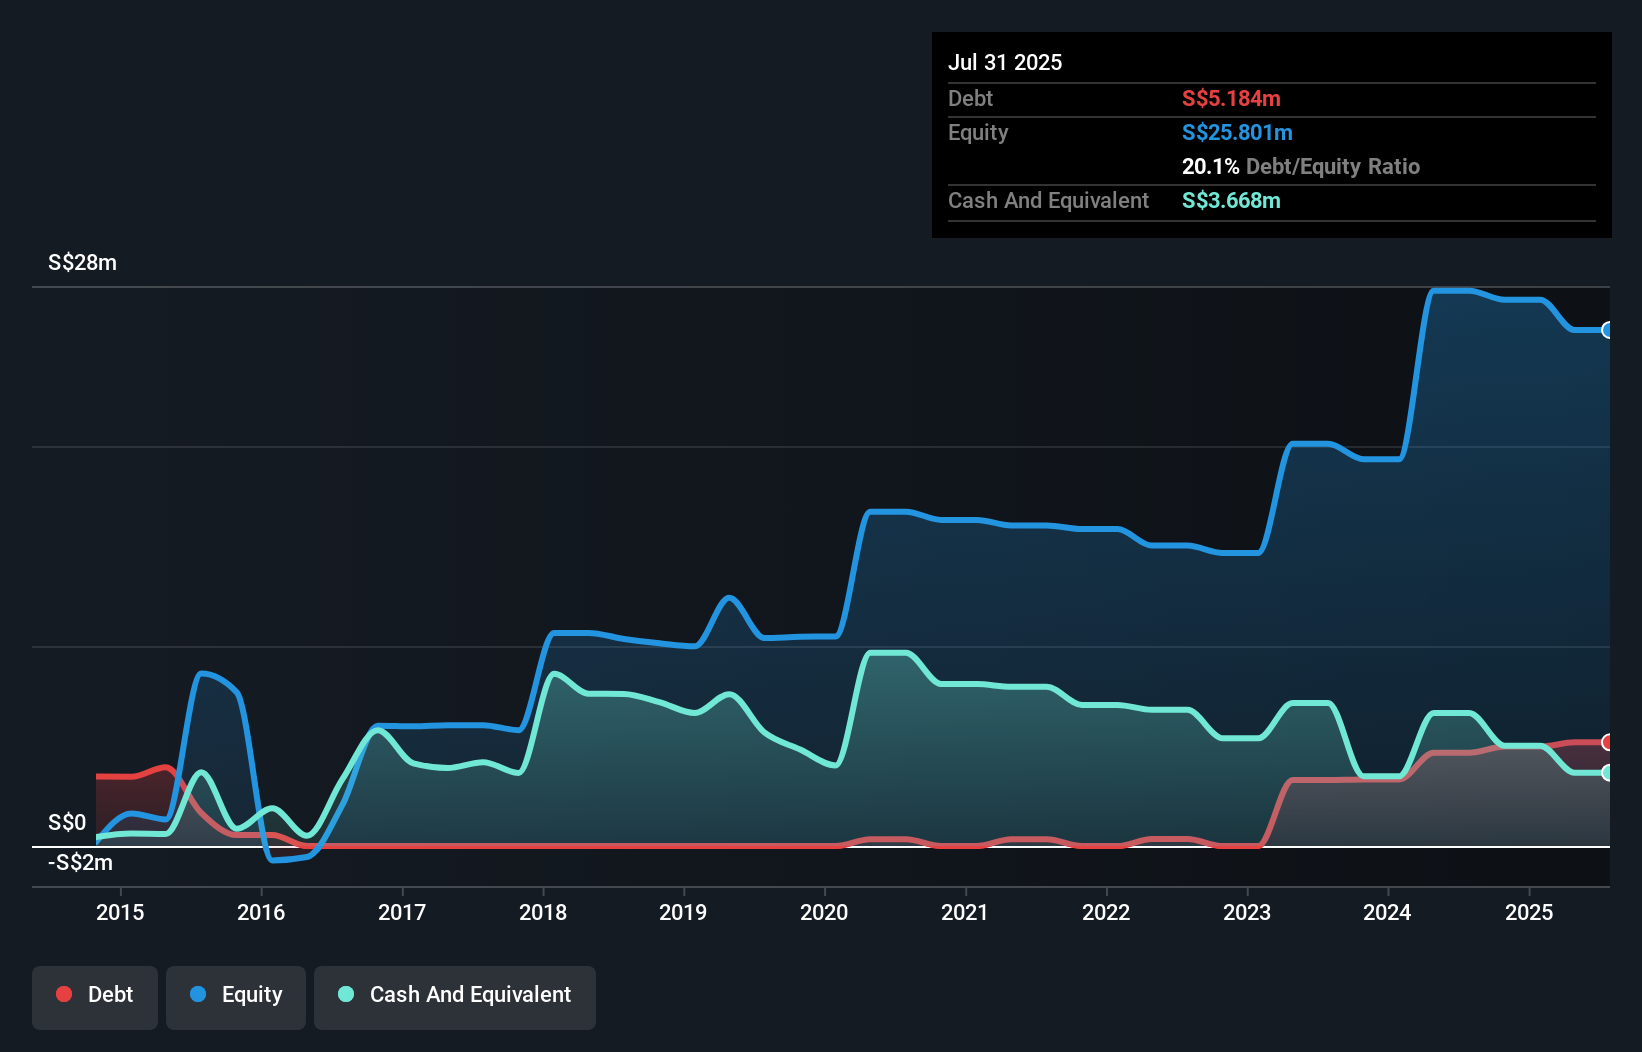Click the Equity value S$25.801m in tooltip
This screenshot has height=1052, width=1642.
1237,132
